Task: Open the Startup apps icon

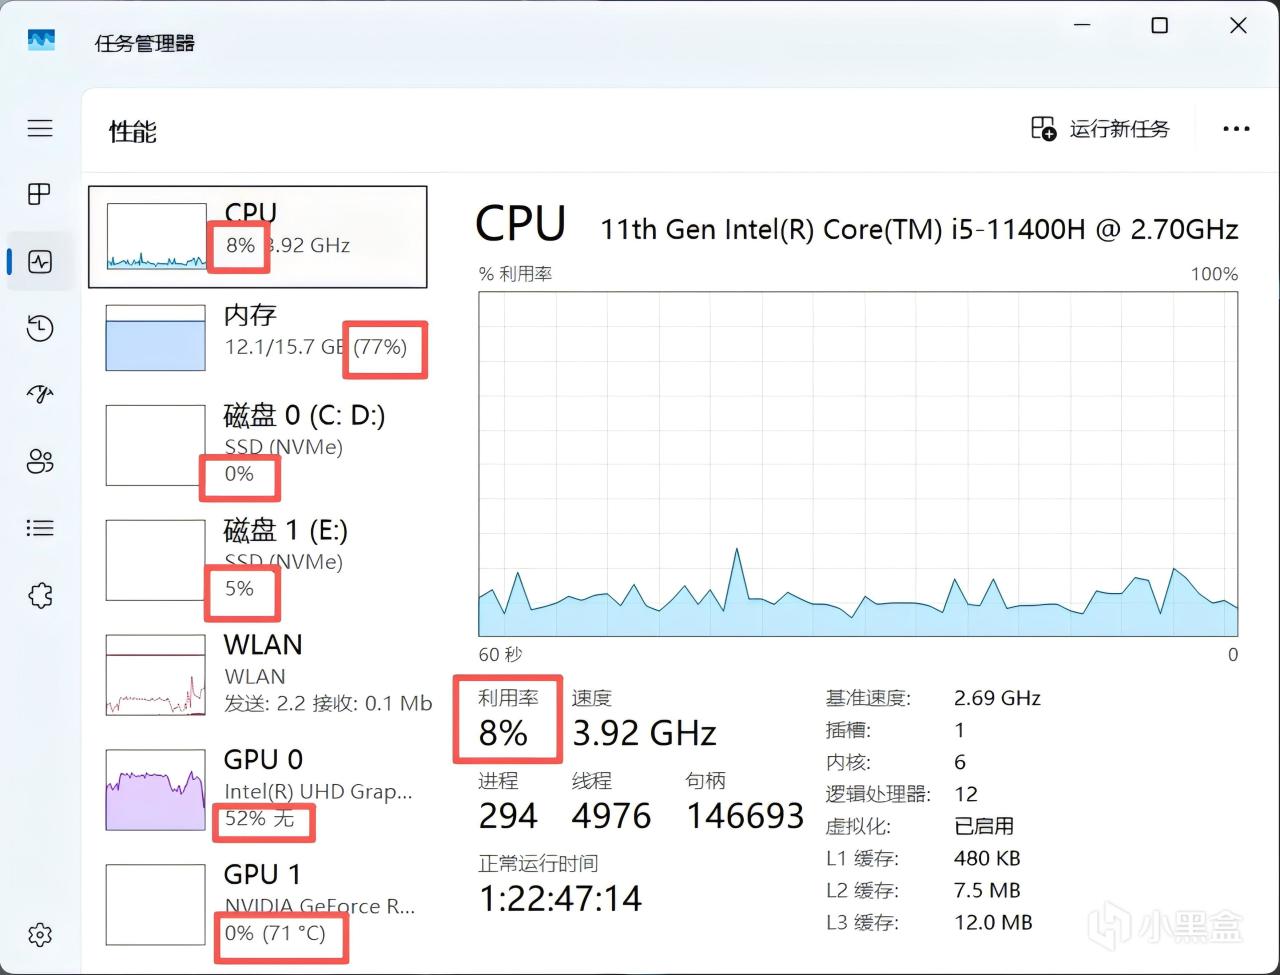Action: (40, 394)
